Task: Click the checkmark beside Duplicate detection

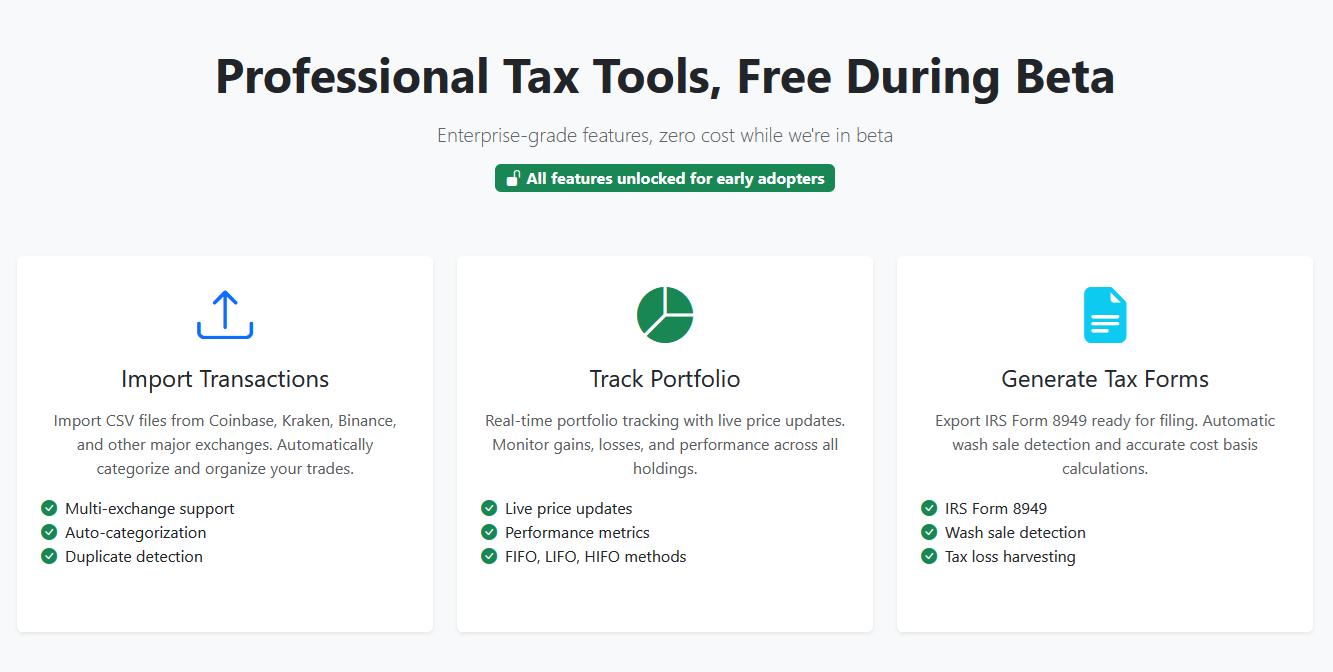Action: click(x=49, y=556)
